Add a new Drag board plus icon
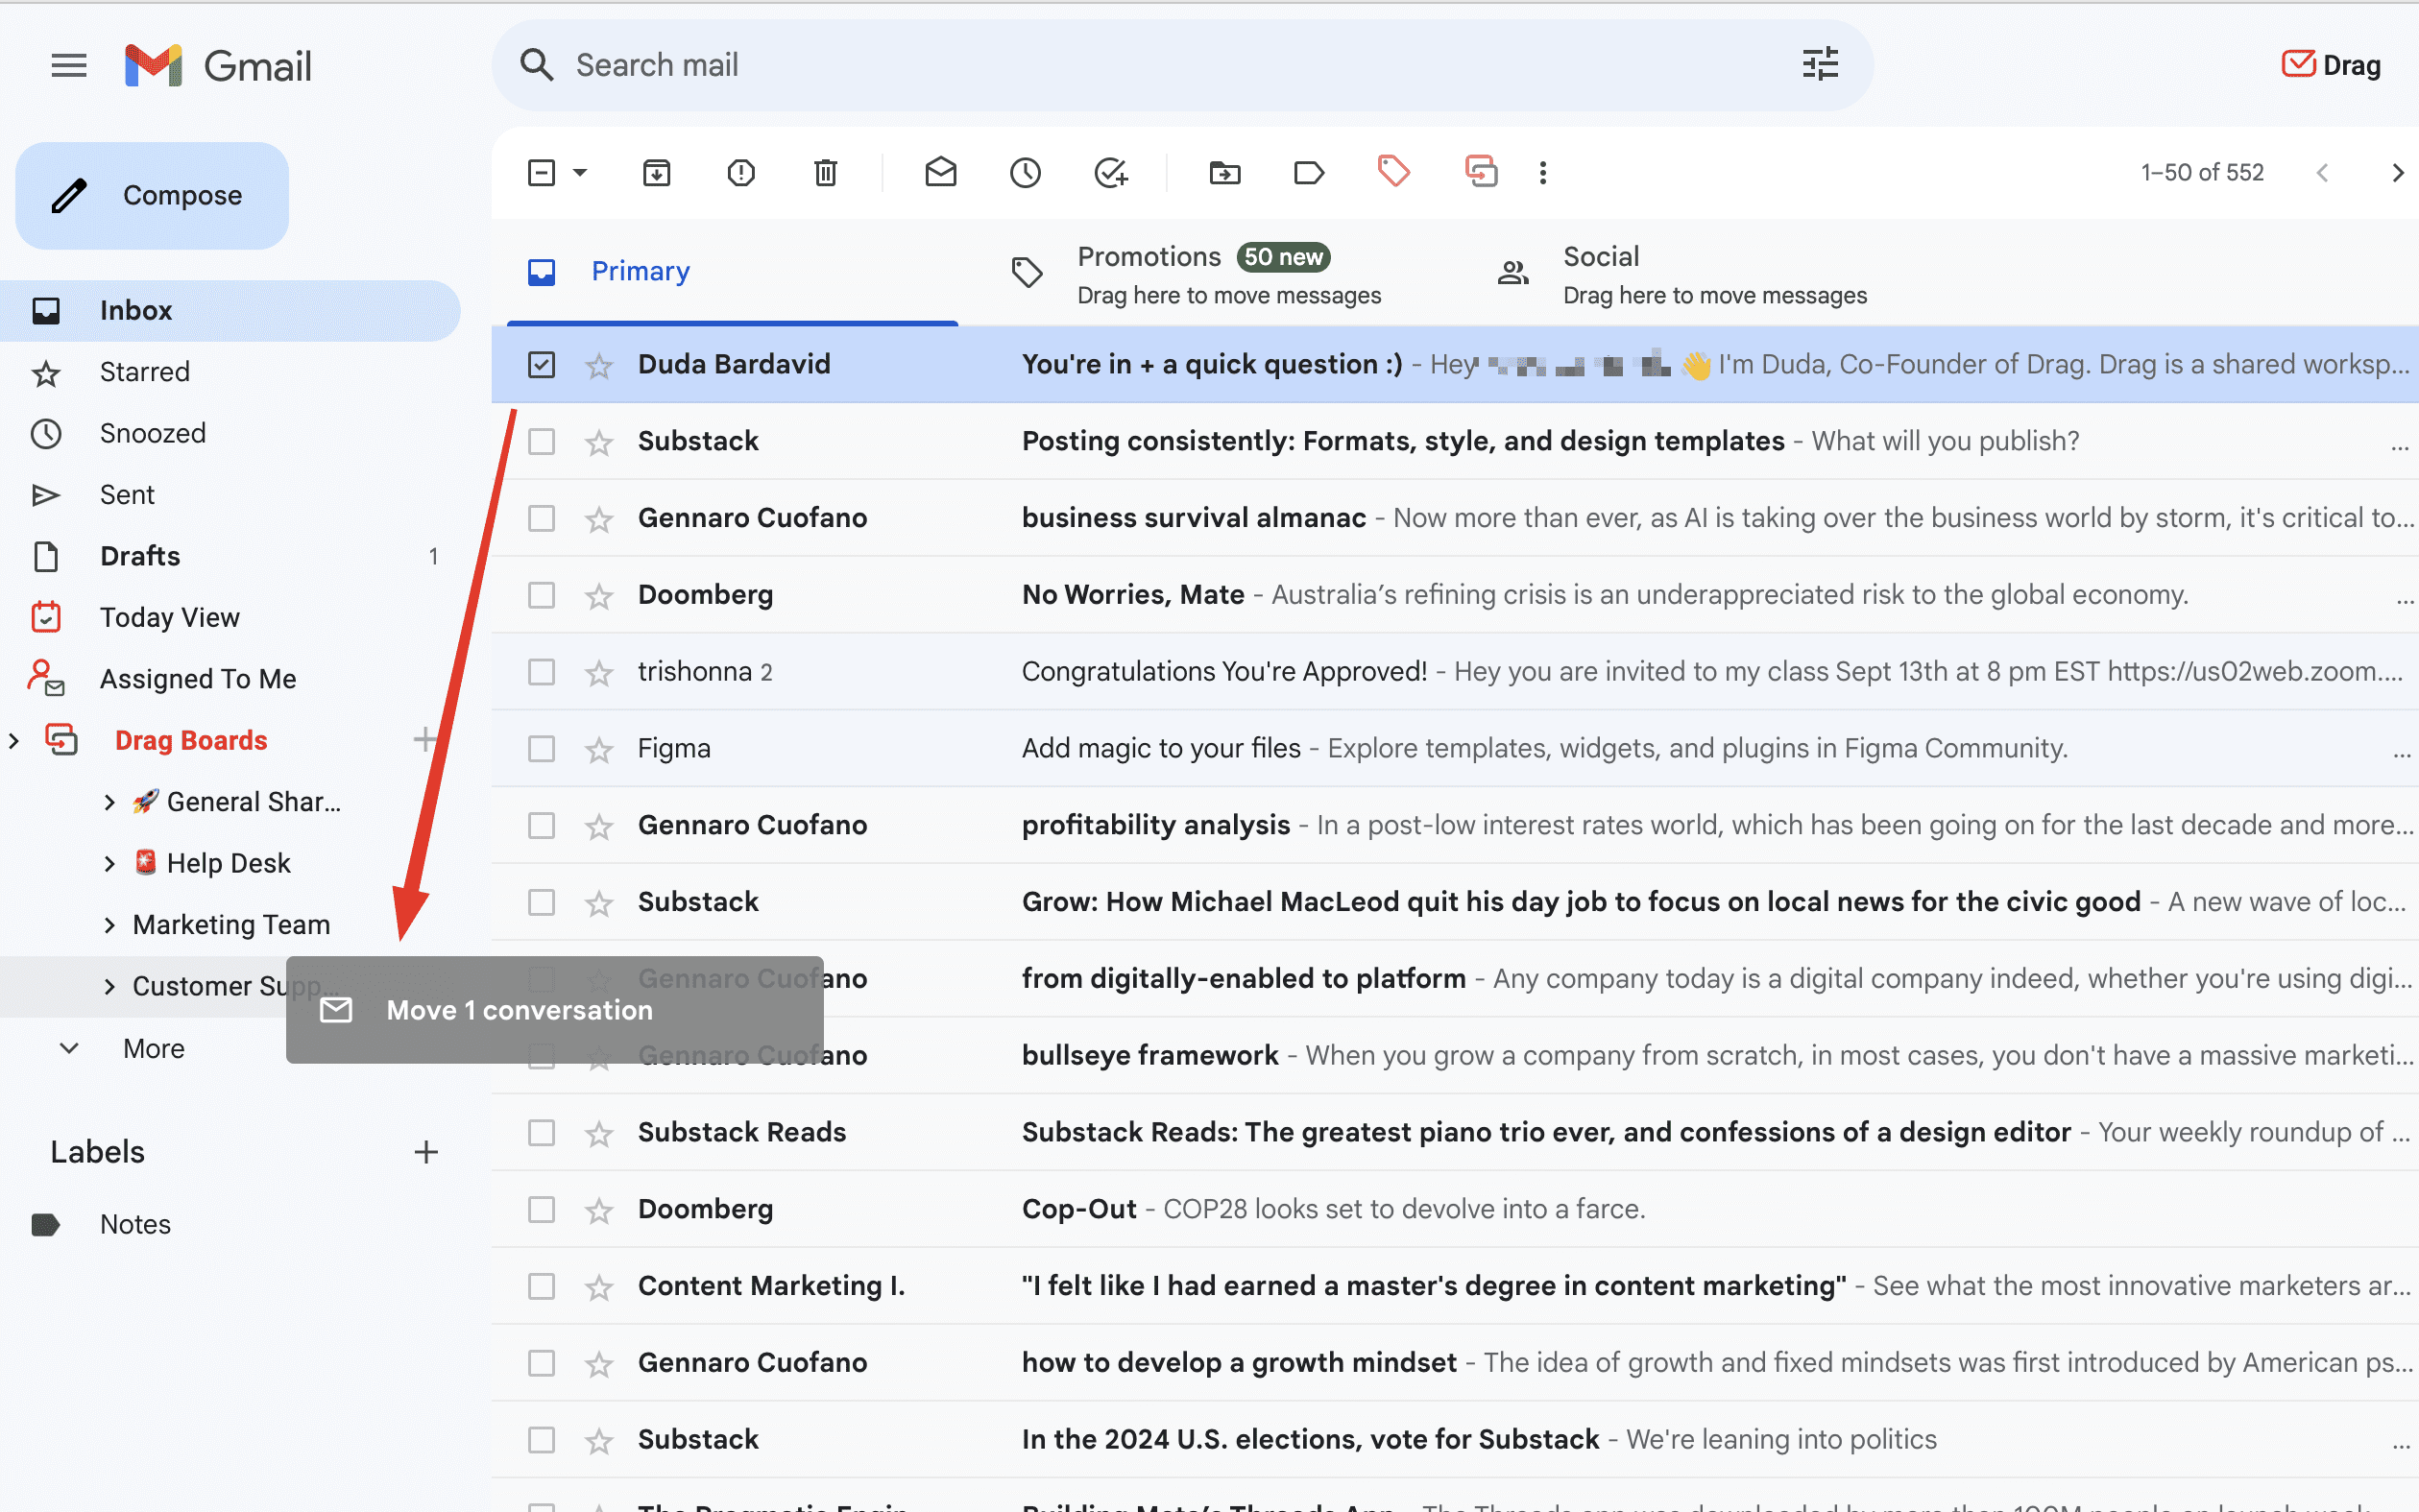Viewport: 2419px width, 1512px height. 426,740
